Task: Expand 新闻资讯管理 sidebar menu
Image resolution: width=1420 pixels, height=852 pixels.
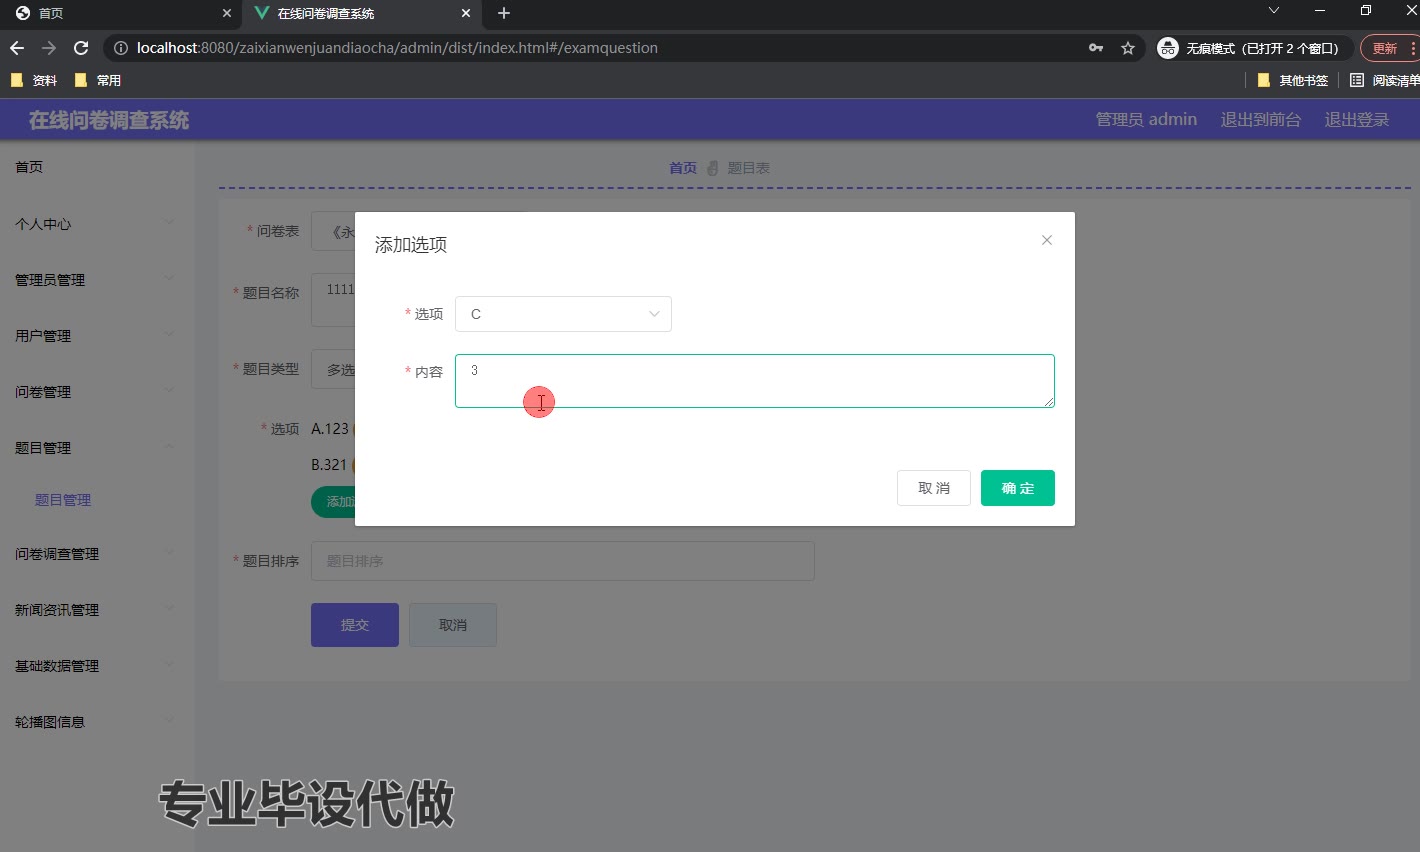Action: pos(97,610)
